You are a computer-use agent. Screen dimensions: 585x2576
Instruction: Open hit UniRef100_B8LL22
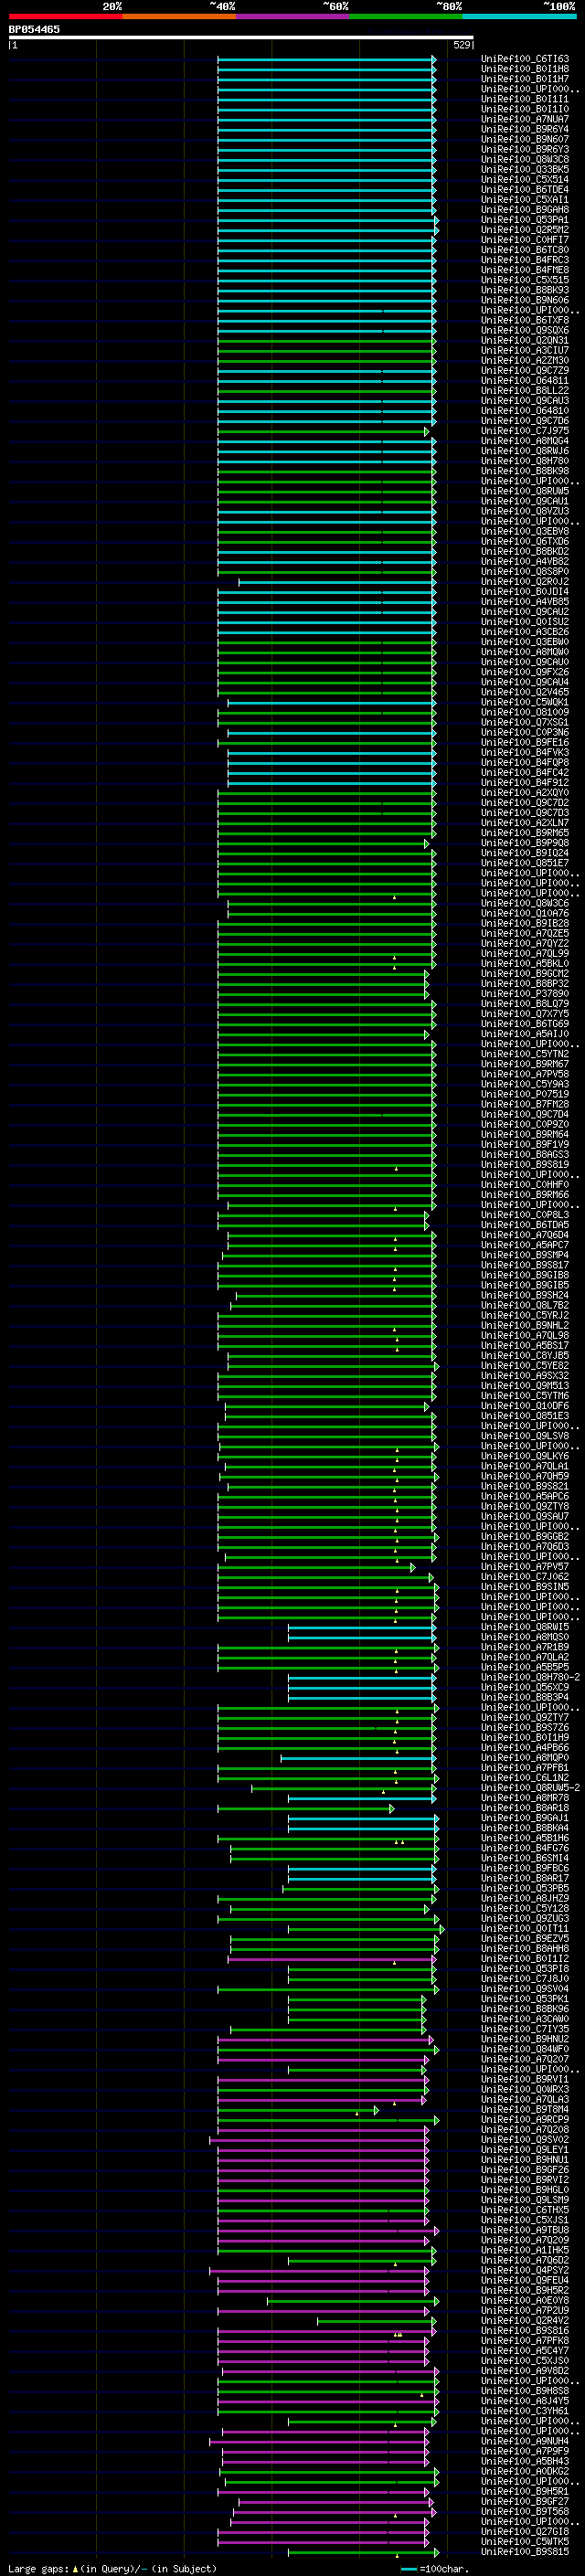pyautogui.click(x=525, y=390)
